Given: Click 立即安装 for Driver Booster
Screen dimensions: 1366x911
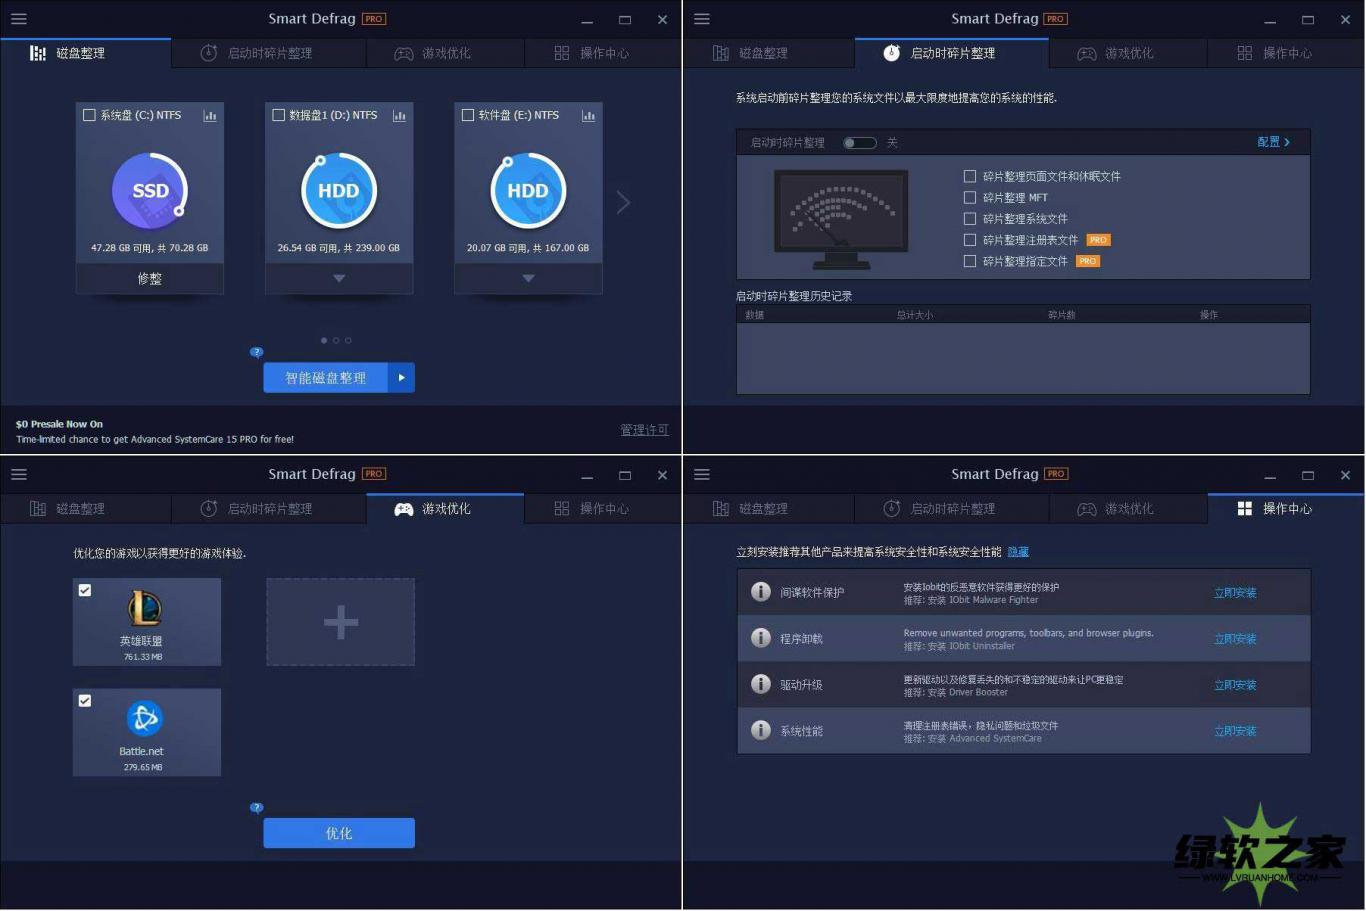Looking at the screenshot, I should 1235,685.
